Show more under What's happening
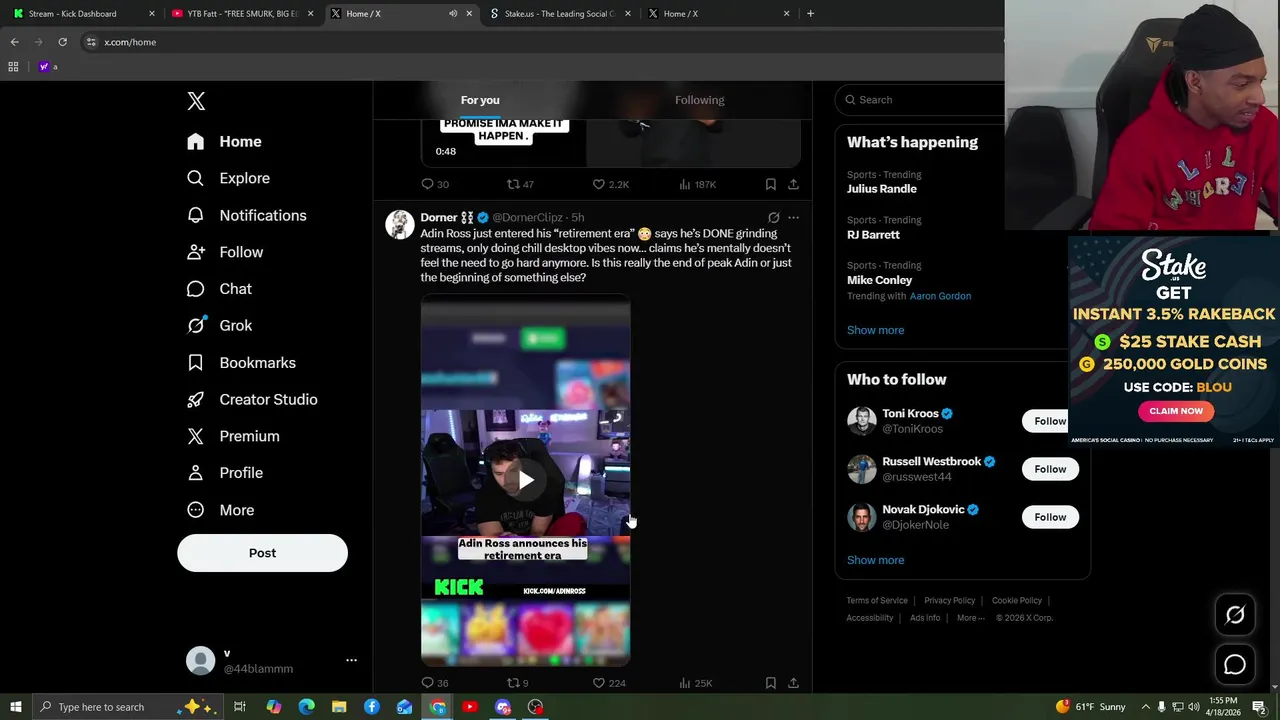This screenshot has width=1280, height=720. (875, 330)
